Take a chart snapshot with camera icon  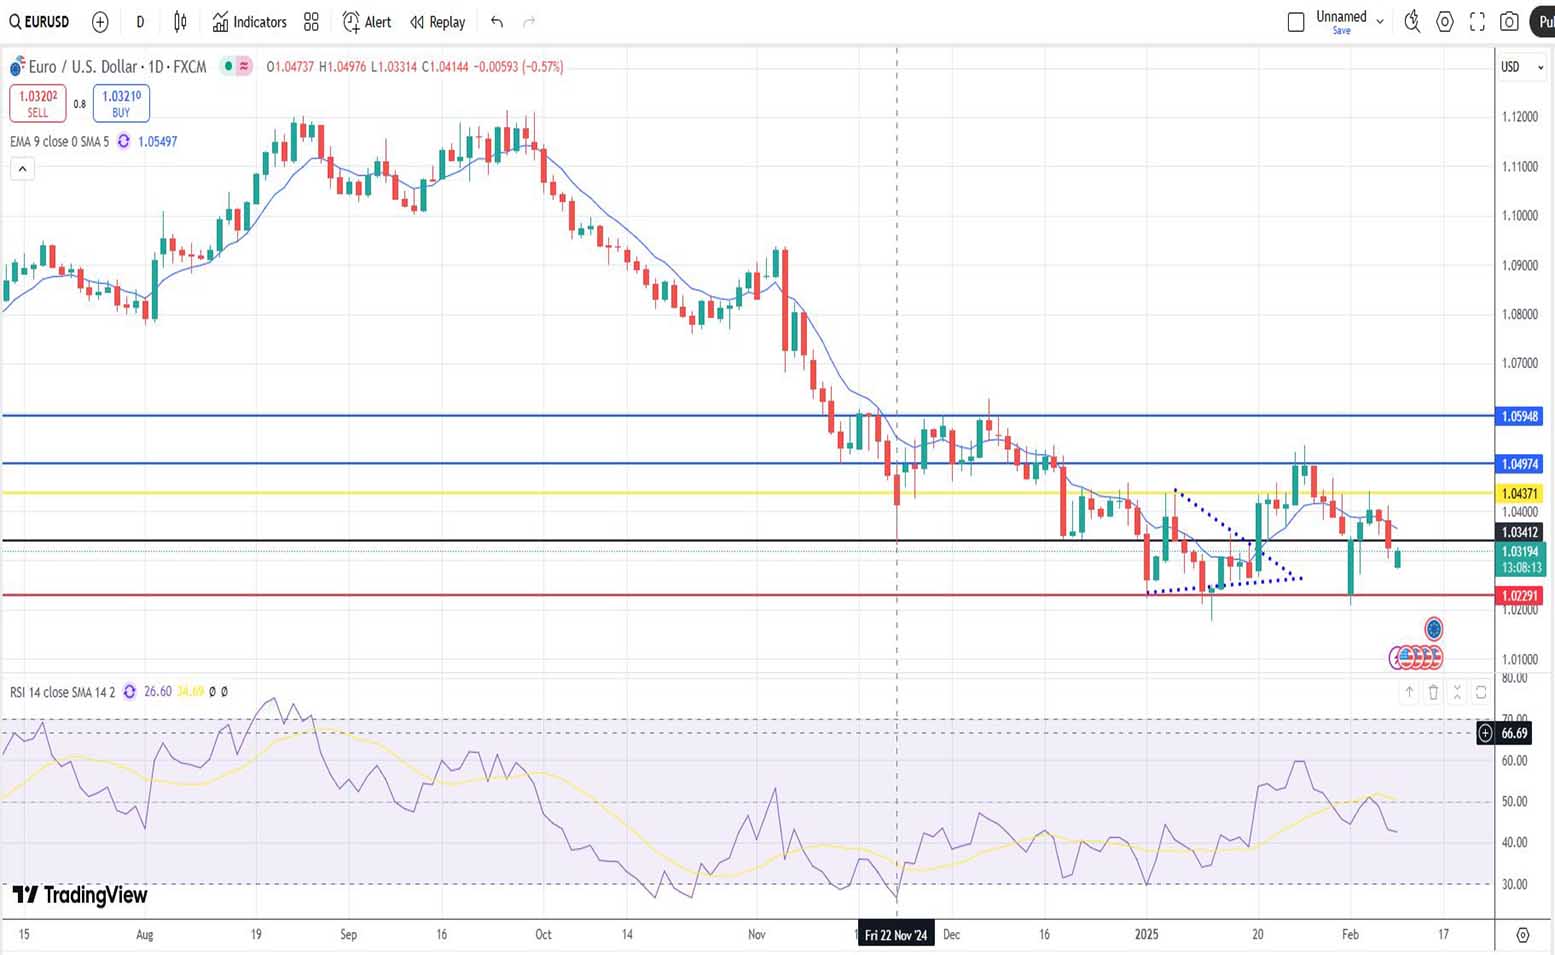tap(1510, 22)
